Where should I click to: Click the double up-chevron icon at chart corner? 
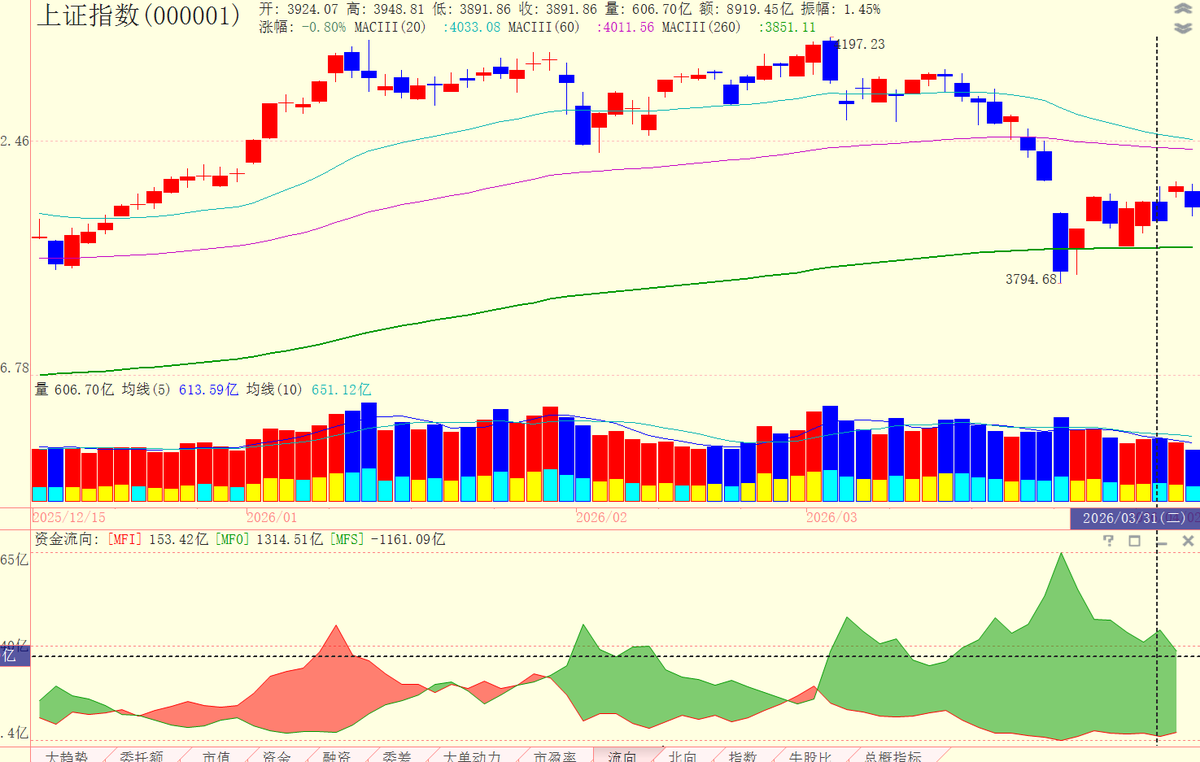pos(1185,8)
